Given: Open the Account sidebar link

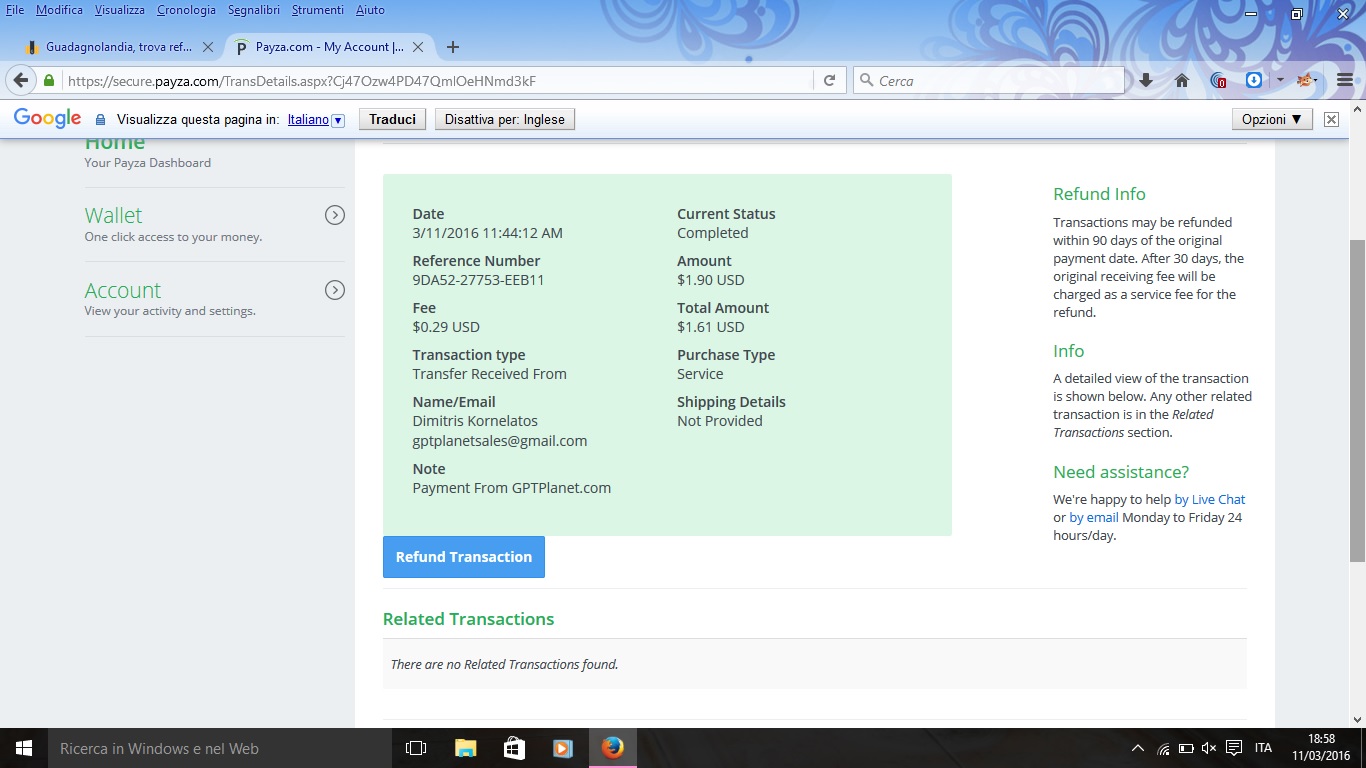Looking at the screenshot, I should (x=123, y=290).
